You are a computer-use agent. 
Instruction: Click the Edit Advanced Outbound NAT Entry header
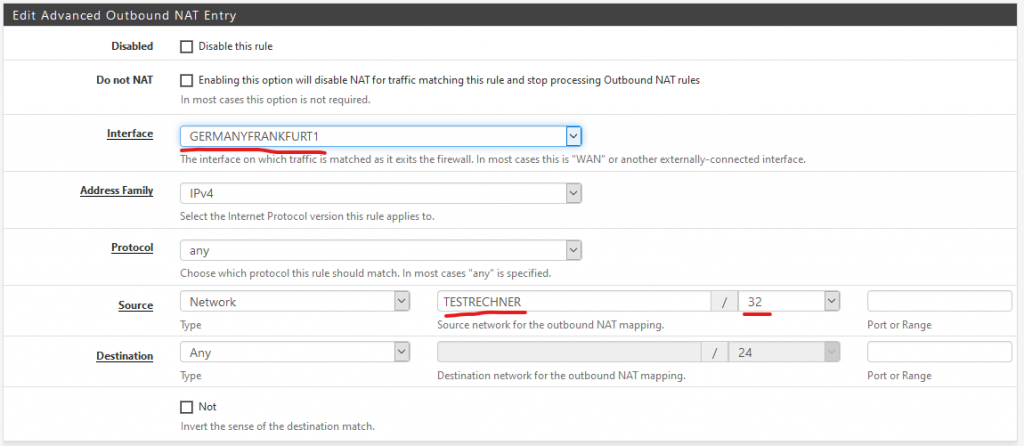click(124, 14)
